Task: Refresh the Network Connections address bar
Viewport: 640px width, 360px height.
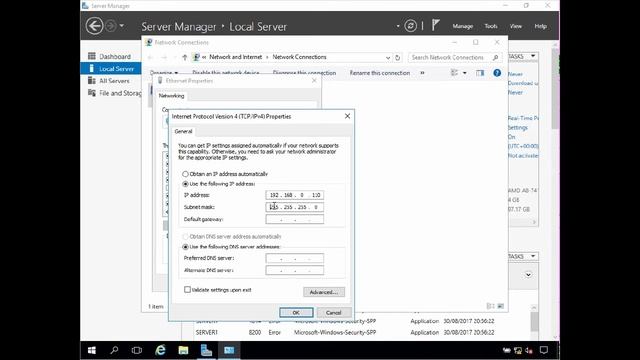Action: (x=398, y=58)
